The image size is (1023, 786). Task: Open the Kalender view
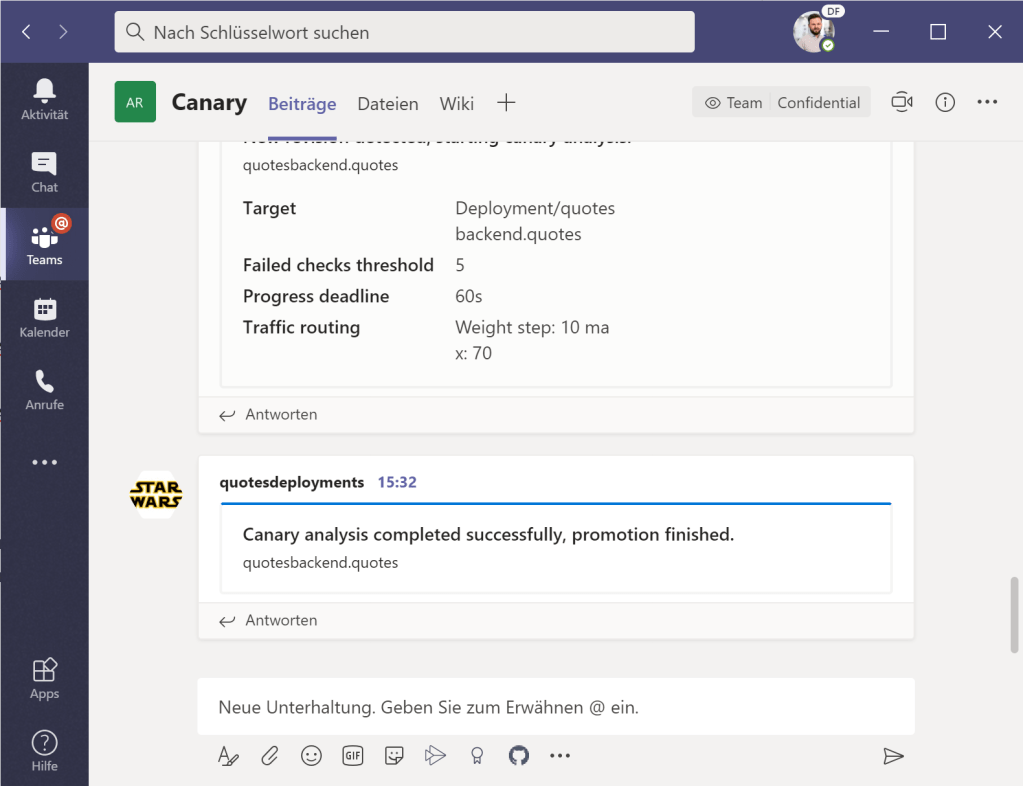tap(44, 317)
